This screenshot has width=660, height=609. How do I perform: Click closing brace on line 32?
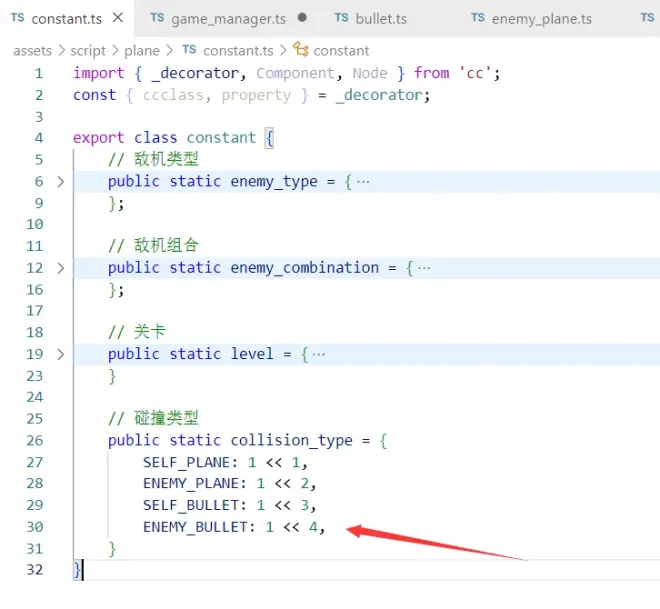(77, 570)
